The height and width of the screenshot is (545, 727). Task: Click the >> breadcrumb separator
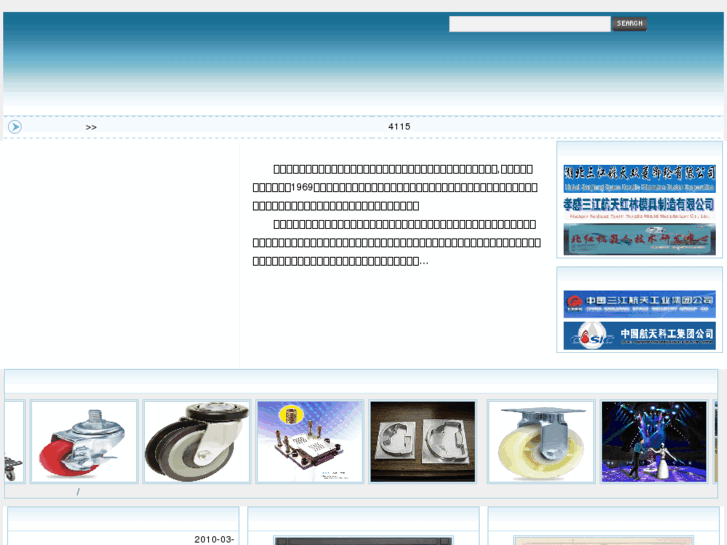click(91, 128)
